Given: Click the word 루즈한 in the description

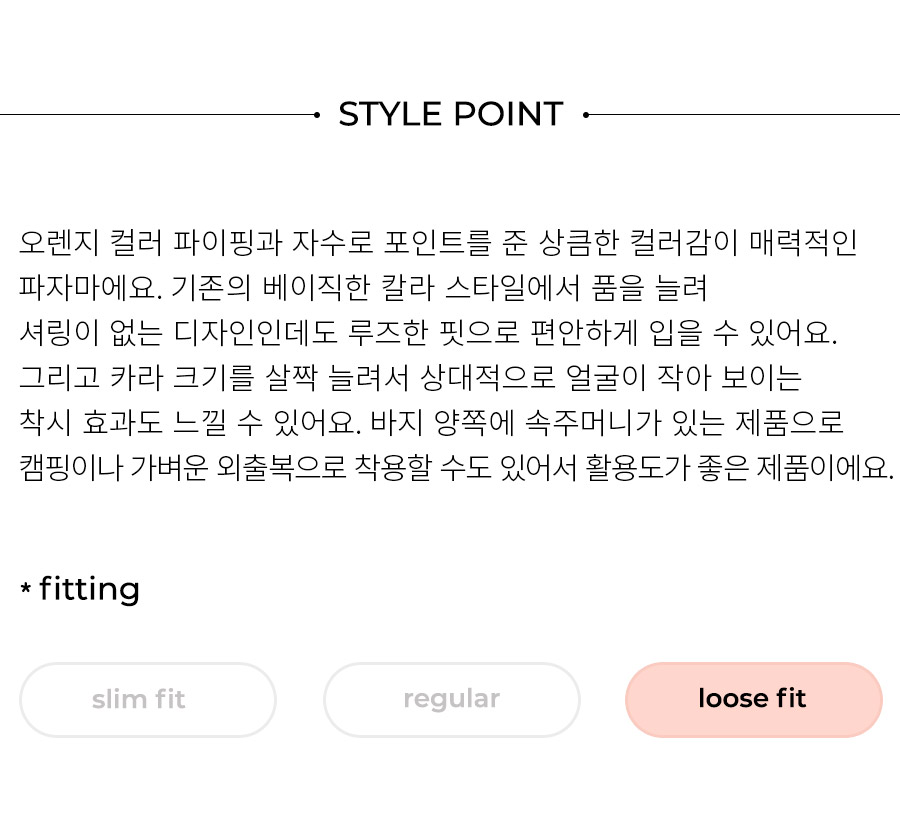Looking at the screenshot, I should click(388, 332).
